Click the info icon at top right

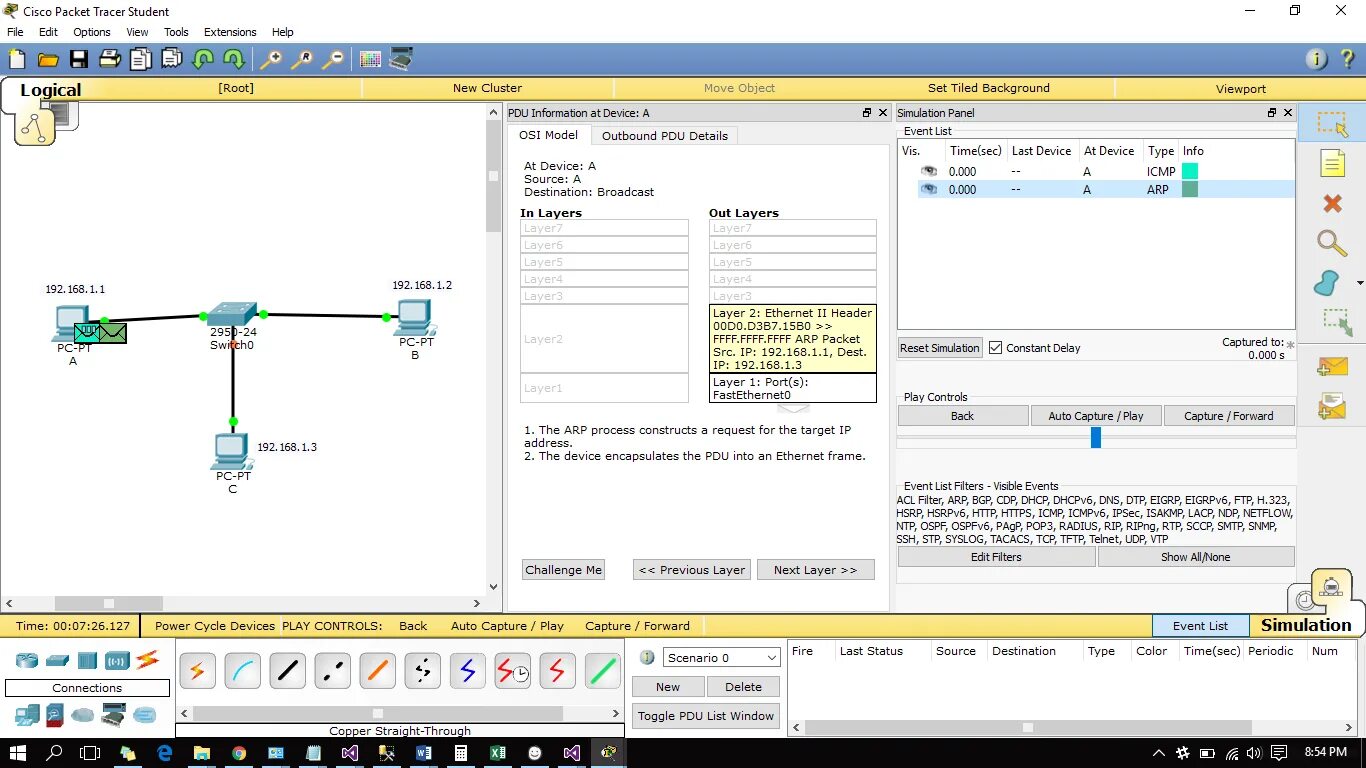pos(1317,59)
